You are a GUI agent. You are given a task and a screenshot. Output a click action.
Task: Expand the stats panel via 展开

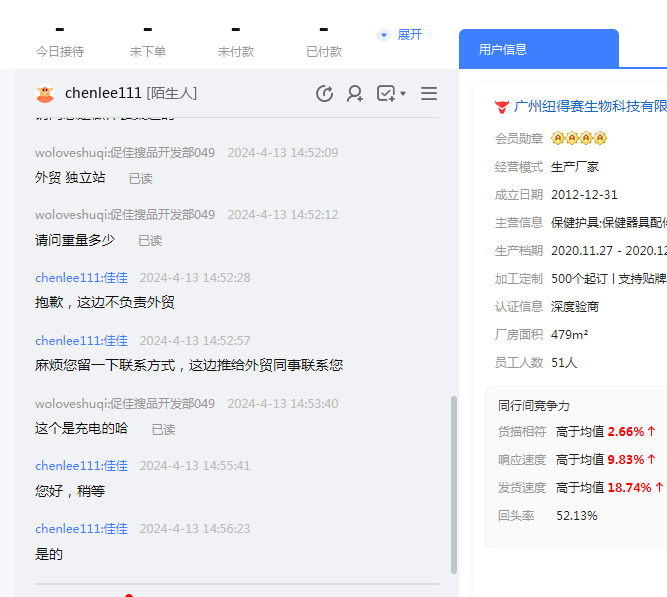tap(409, 35)
